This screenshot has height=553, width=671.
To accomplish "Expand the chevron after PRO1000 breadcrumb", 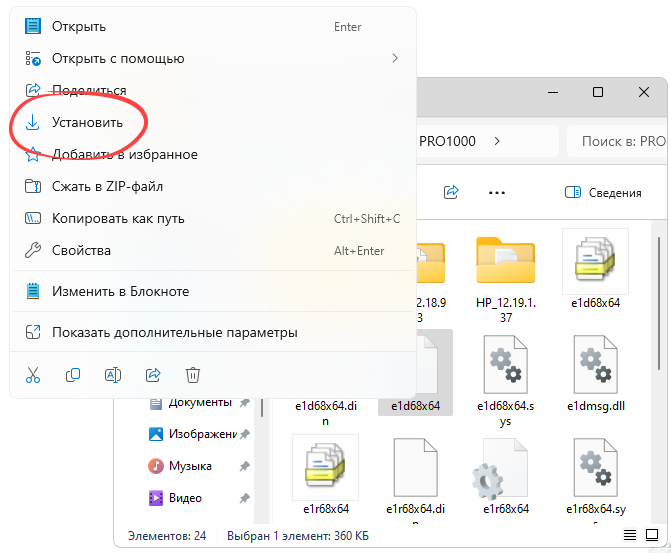I will pos(497,141).
